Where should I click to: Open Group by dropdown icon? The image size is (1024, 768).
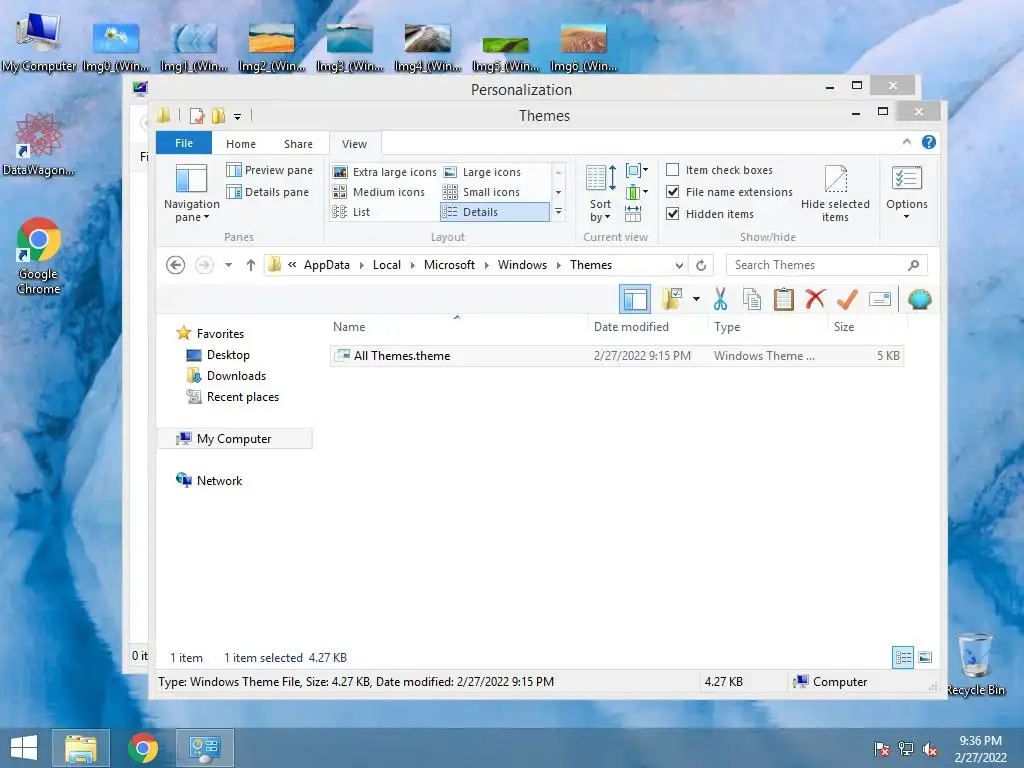[x=637, y=170]
